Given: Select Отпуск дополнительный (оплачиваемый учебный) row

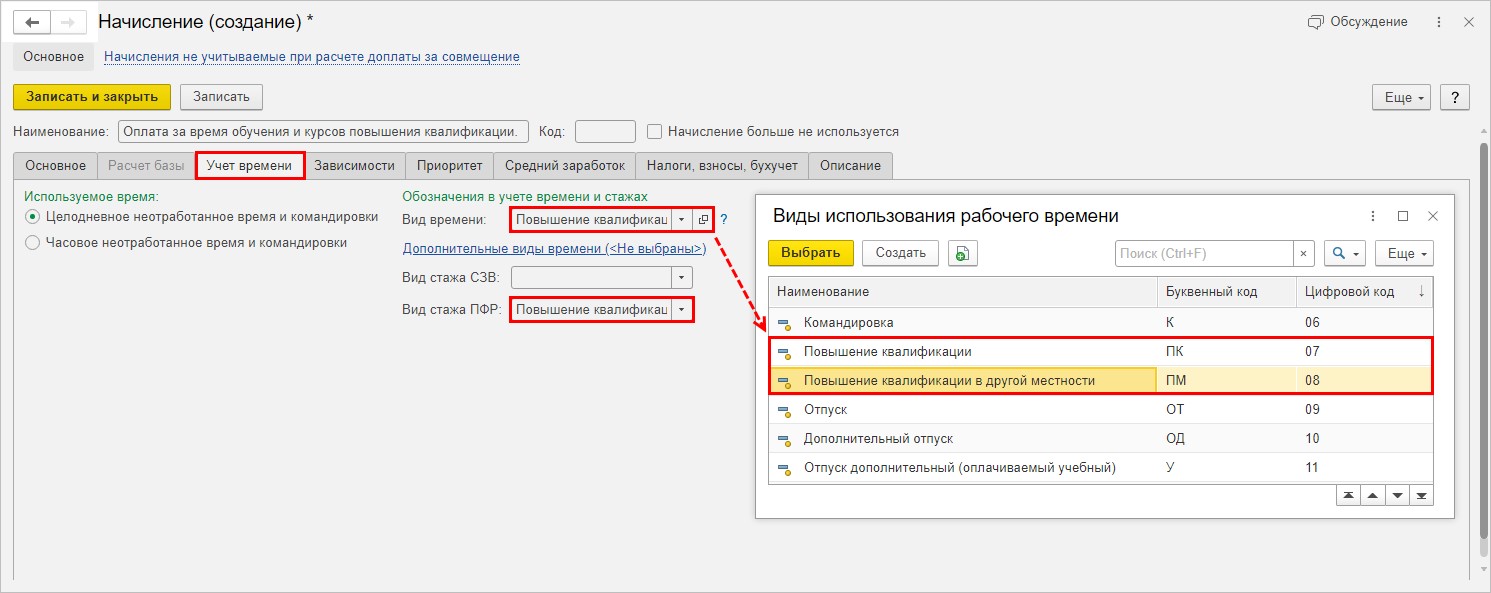Looking at the screenshot, I should click(x=1100, y=468).
